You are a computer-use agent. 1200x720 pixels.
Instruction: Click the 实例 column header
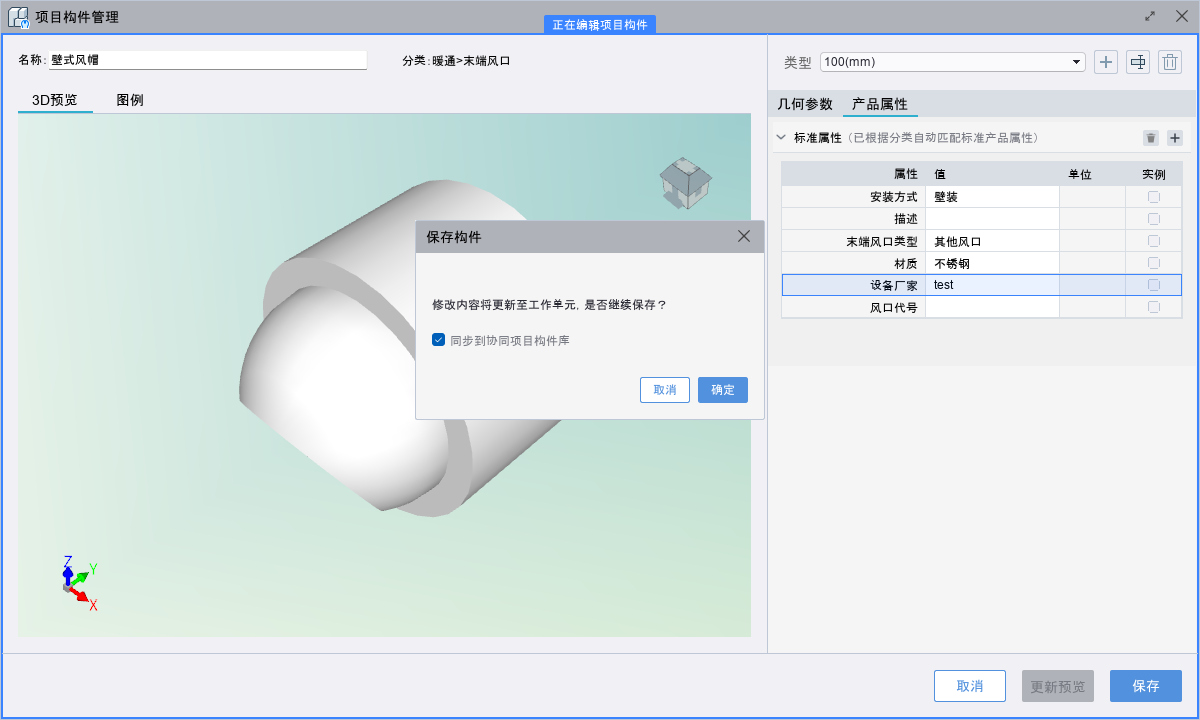(x=1153, y=174)
